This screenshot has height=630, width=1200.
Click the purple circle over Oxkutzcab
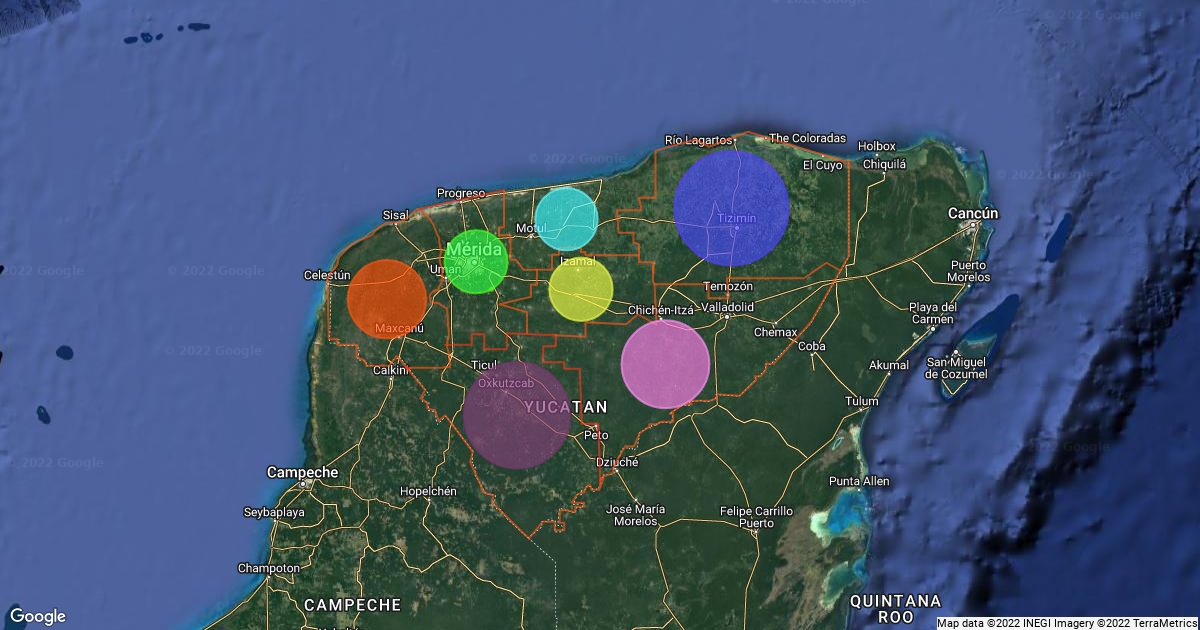pyautogui.click(x=516, y=415)
